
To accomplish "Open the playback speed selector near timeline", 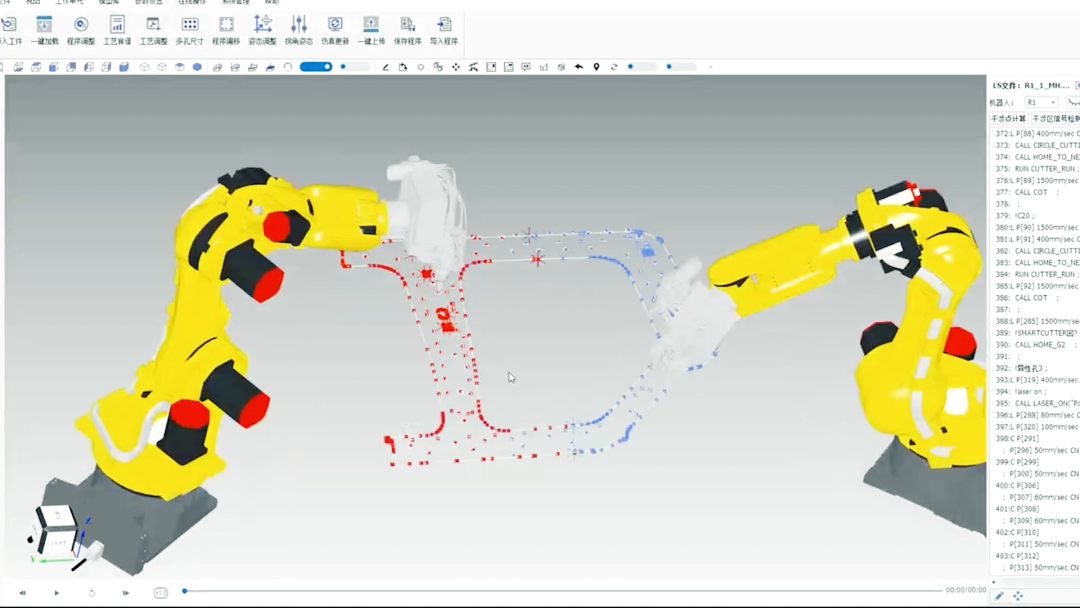I will click(160, 592).
